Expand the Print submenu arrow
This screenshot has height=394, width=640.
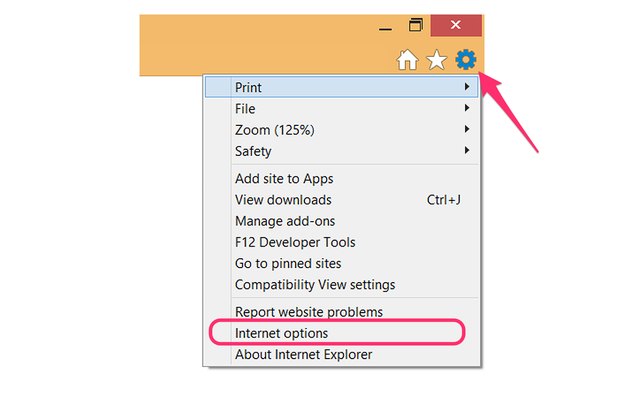coord(467,87)
